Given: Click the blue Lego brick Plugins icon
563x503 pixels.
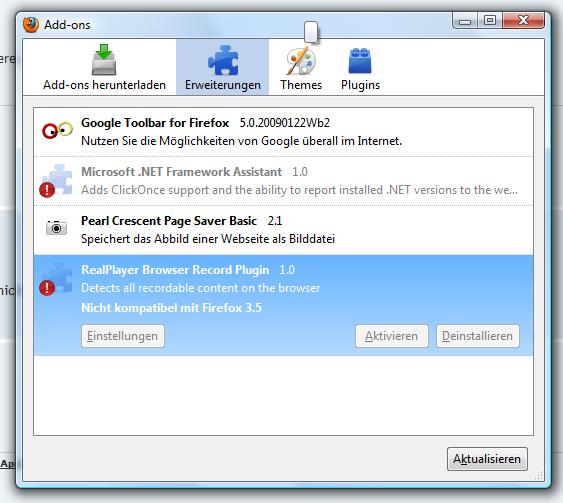Looking at the screenshot, I should (x=360, y=61).
